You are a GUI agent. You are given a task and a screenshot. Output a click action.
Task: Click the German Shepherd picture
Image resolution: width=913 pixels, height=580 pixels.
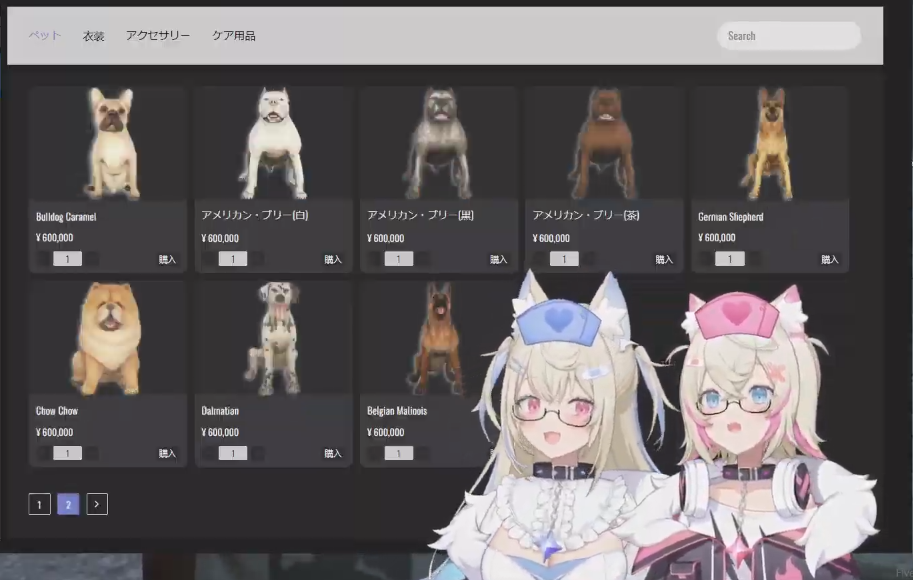click(x=770, y=143)
